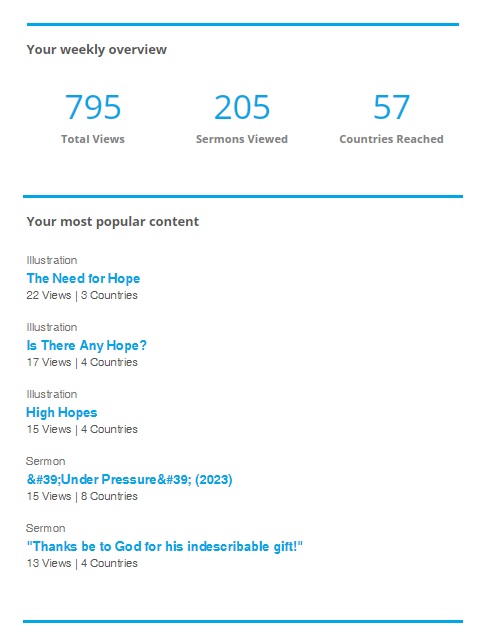Screen dimensions: 481x637
Task: Click the 'Illustration' label above 'The Need for Hope'
Action: click(x=52, y=260)
